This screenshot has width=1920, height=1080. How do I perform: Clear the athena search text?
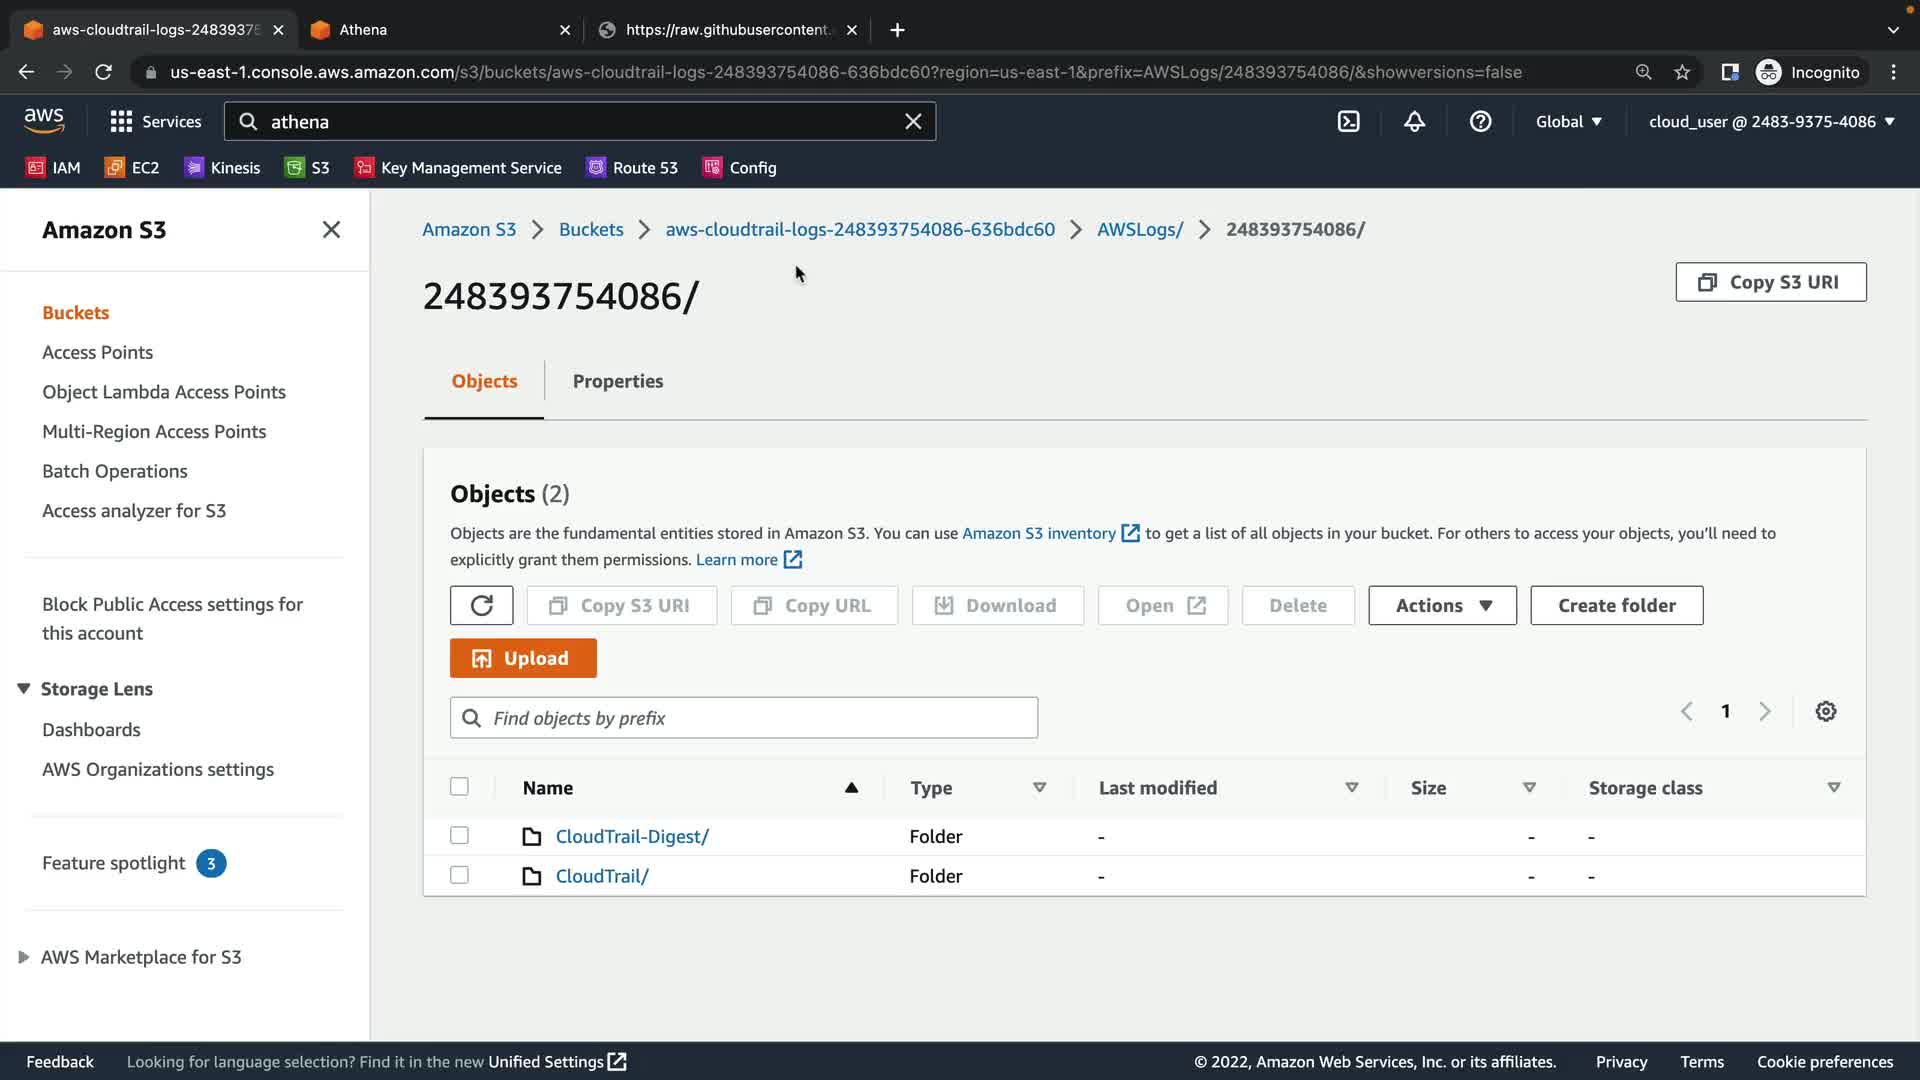912,121
